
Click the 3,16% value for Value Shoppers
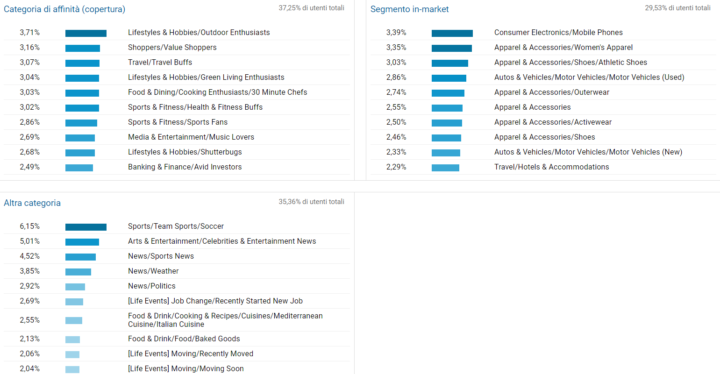[x=30, y=47]
